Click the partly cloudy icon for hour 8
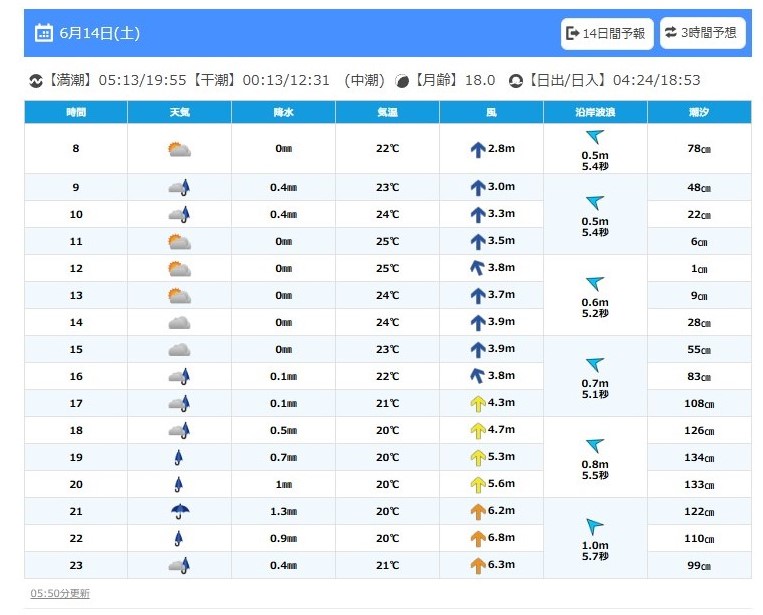The height and width of the screenshot is (615, 763). click(x=179, y=149)
